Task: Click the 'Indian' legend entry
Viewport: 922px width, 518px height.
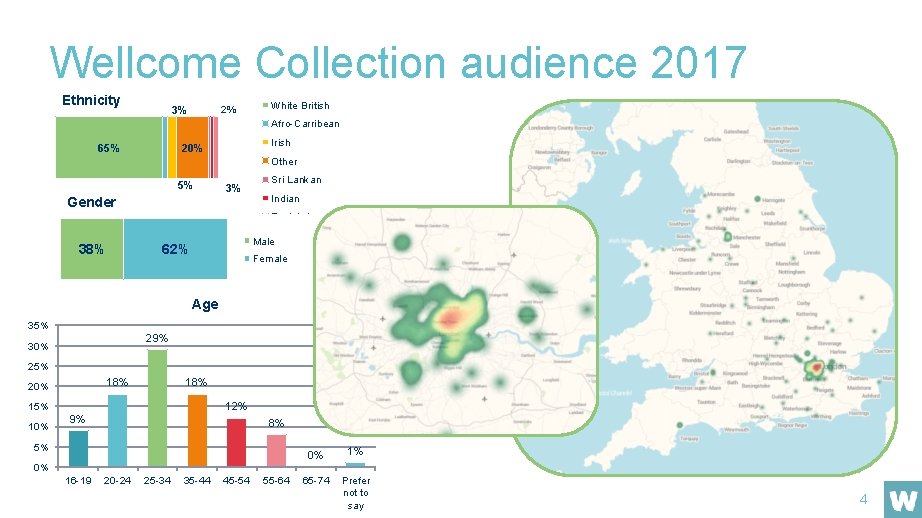Action: pos(281,198)
